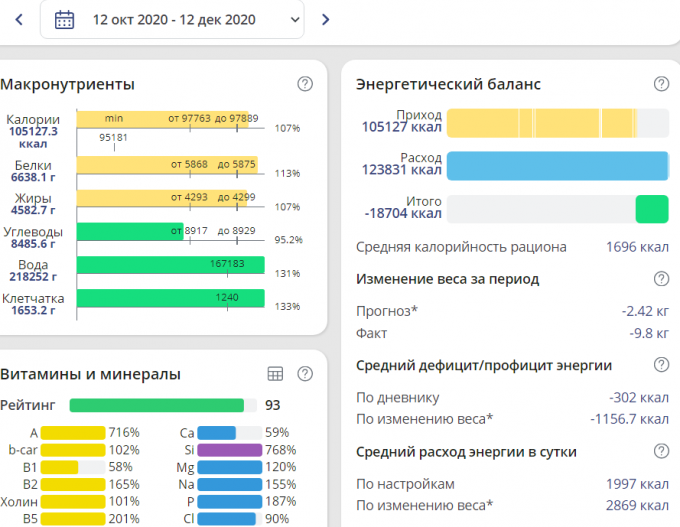
Task: Show help for Изменение веса за период
Action: click(x=661, y=279)
